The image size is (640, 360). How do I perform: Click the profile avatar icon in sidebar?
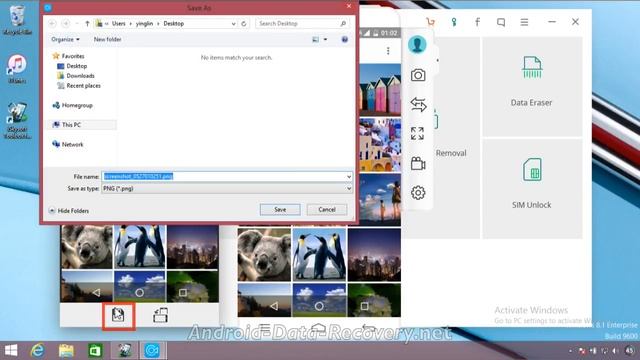tap(417, 44)
